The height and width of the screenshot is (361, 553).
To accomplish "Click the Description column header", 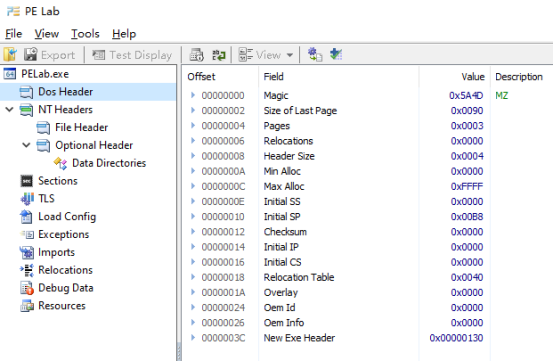I will tap(519, 77).
